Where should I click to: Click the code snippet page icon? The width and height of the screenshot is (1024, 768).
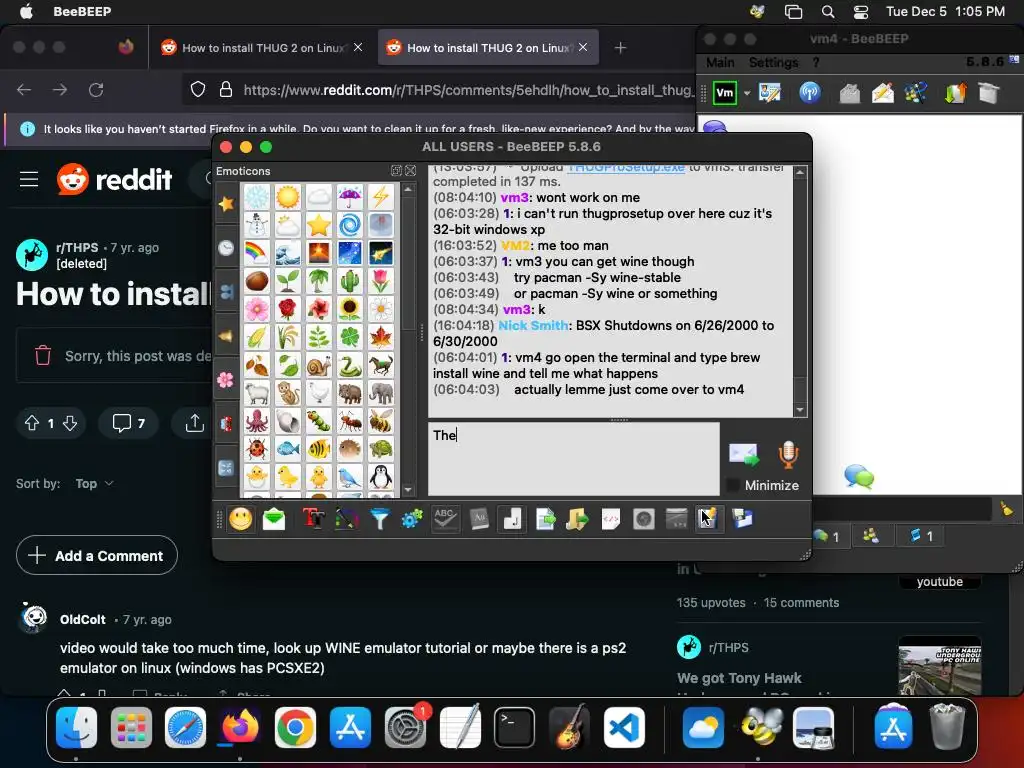611,519
